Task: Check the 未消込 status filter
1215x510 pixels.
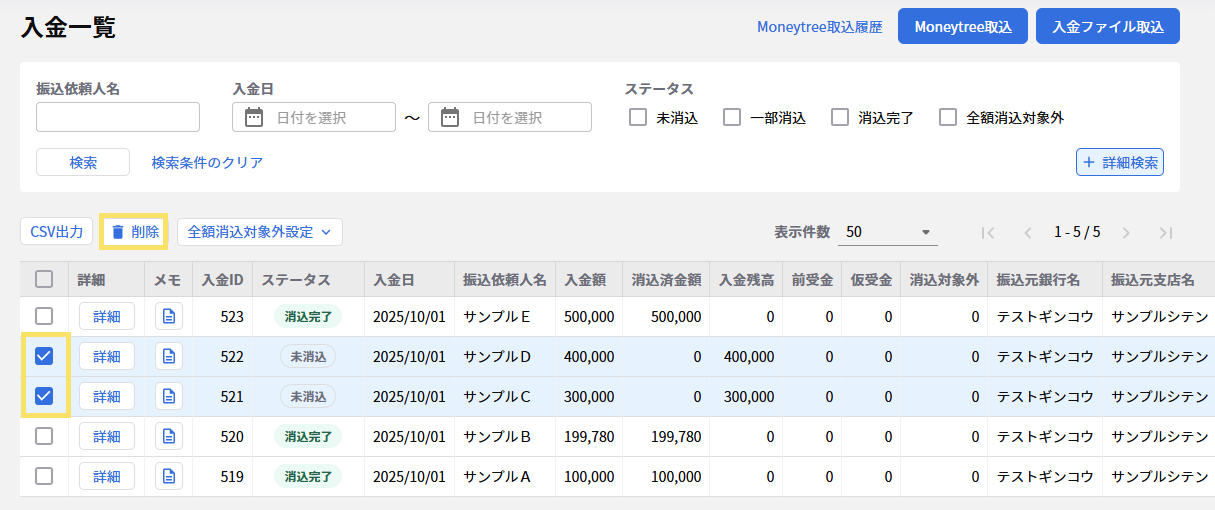Action: 638,117
